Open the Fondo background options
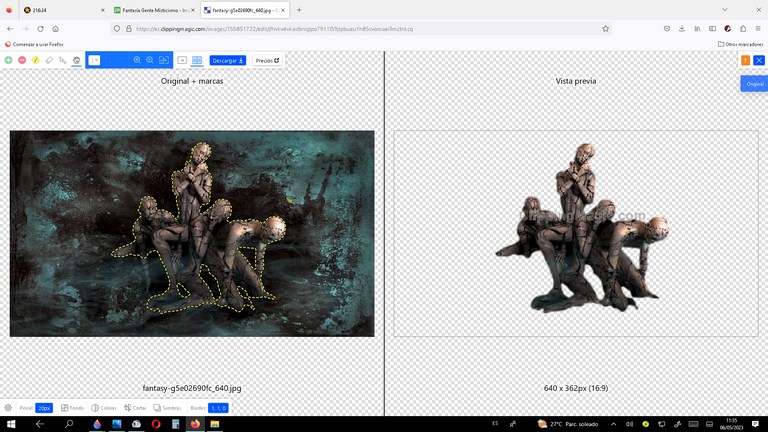This screenshot has height=432, width=768. (72, 408)
